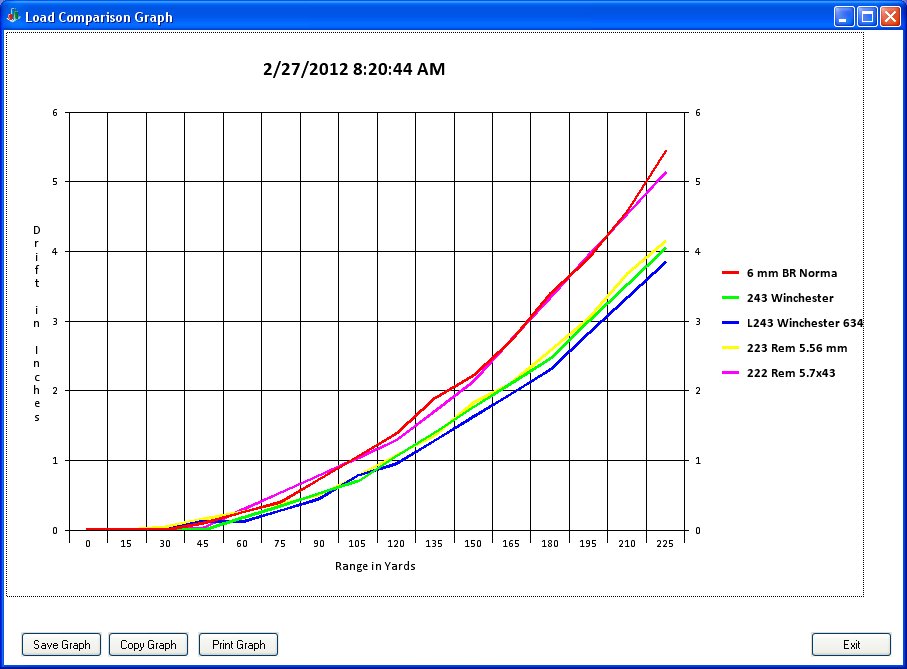Select the 222 Rem 5.7x43 legend label
This screenshot has height=669, width=907.
(791, 373)
